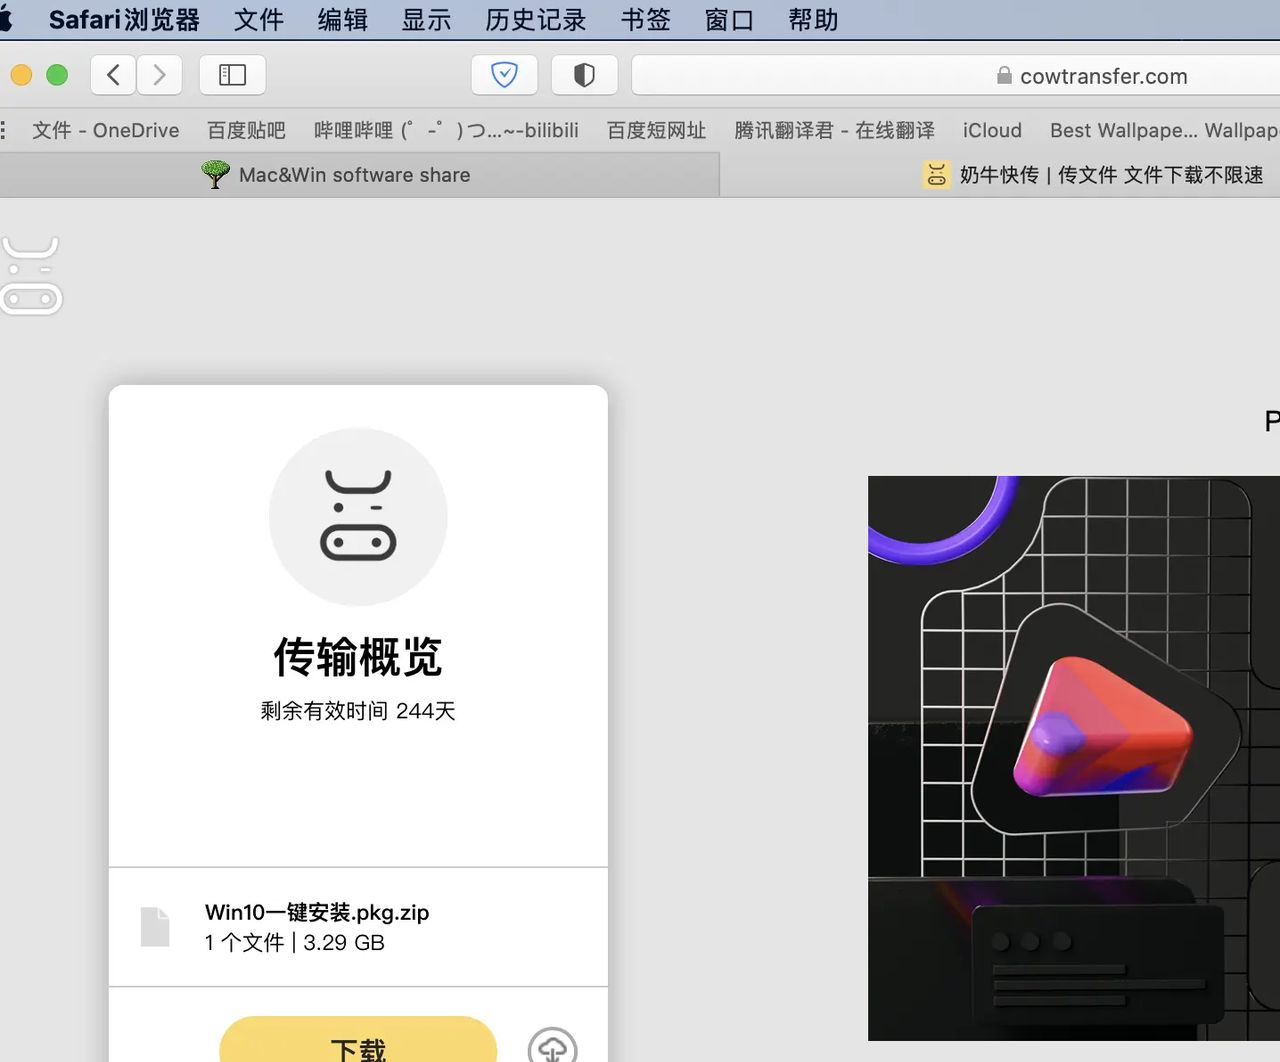Click the CowTransfer logo at page top-left
1280x1062 pixels.
(31, 276)
